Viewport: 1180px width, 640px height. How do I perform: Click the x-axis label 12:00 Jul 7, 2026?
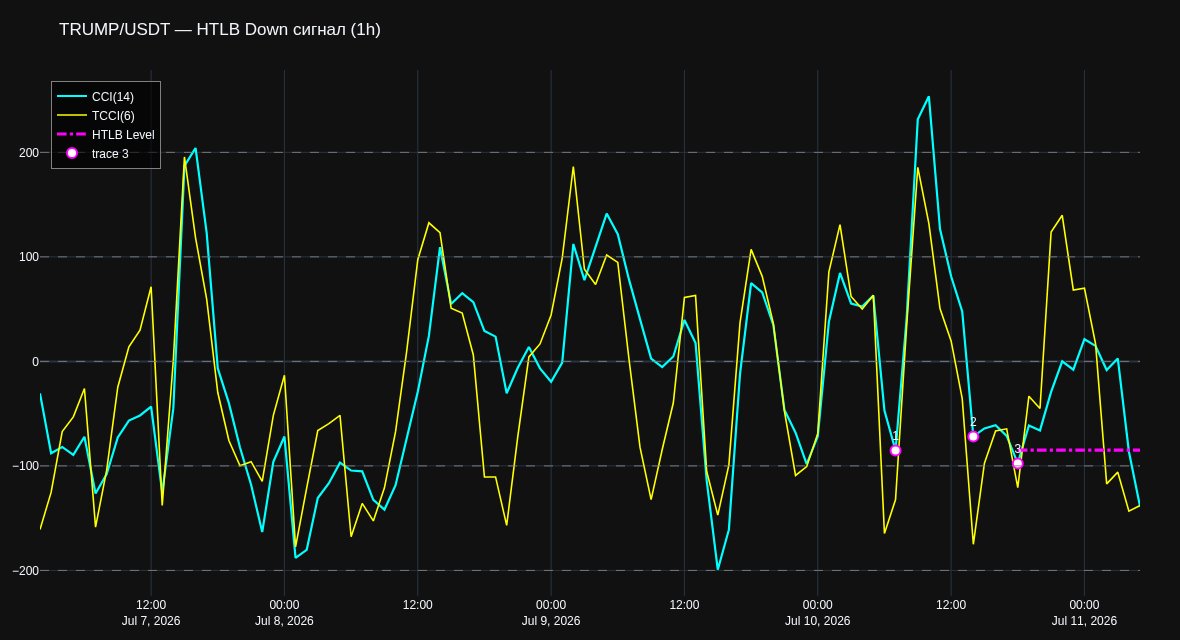[151, 613]
